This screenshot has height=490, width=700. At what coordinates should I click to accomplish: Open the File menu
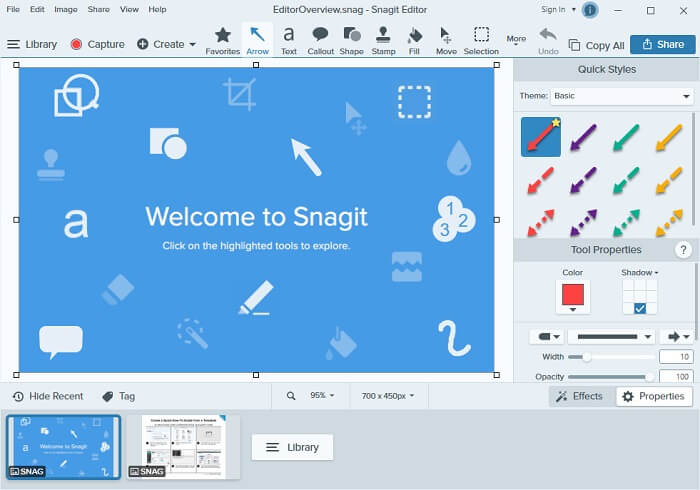pos(13,9)
